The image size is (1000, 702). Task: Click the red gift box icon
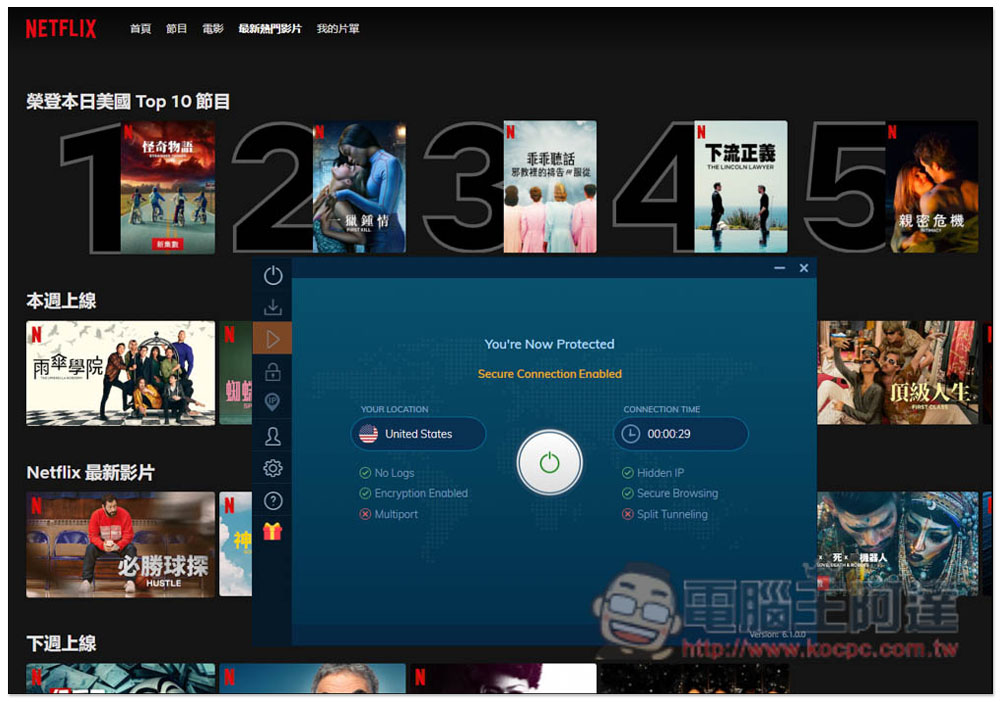(x=272, y=532)
